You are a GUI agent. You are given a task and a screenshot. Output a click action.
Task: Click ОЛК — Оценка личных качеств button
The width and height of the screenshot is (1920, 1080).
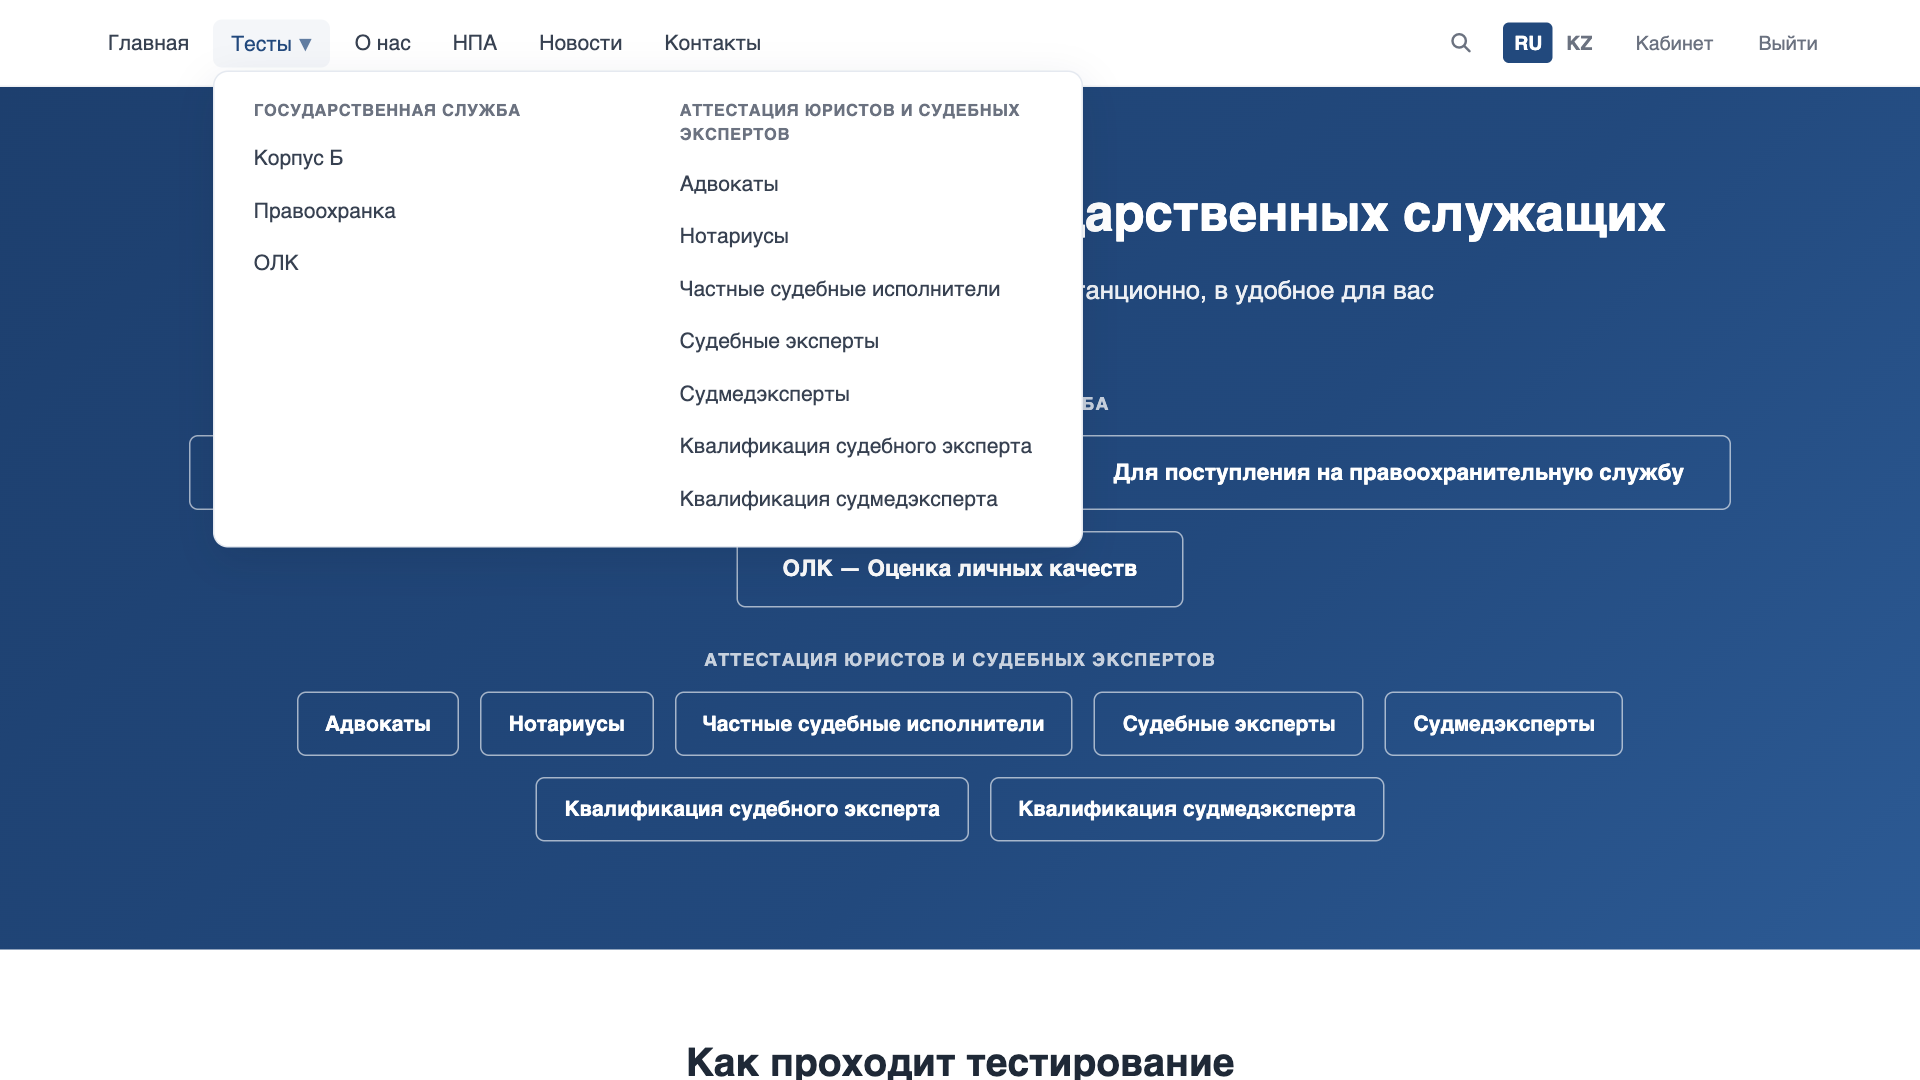(960, 569)
